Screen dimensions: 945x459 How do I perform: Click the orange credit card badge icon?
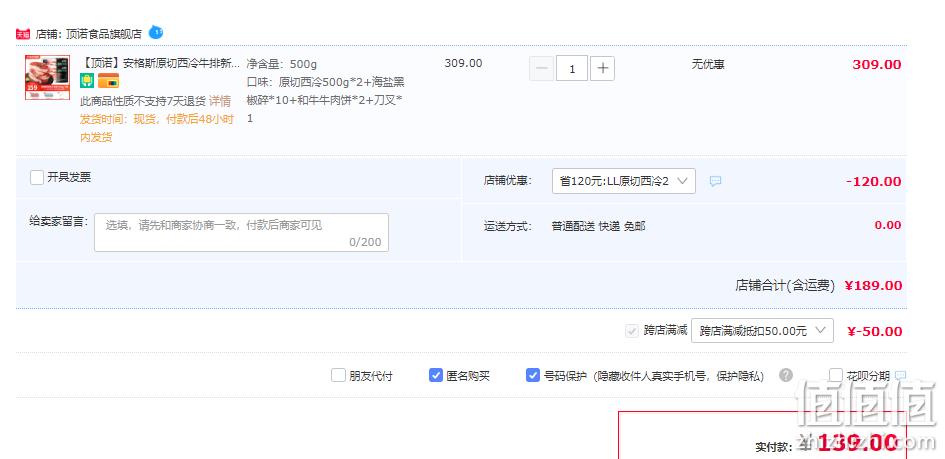tap(108, 81)
